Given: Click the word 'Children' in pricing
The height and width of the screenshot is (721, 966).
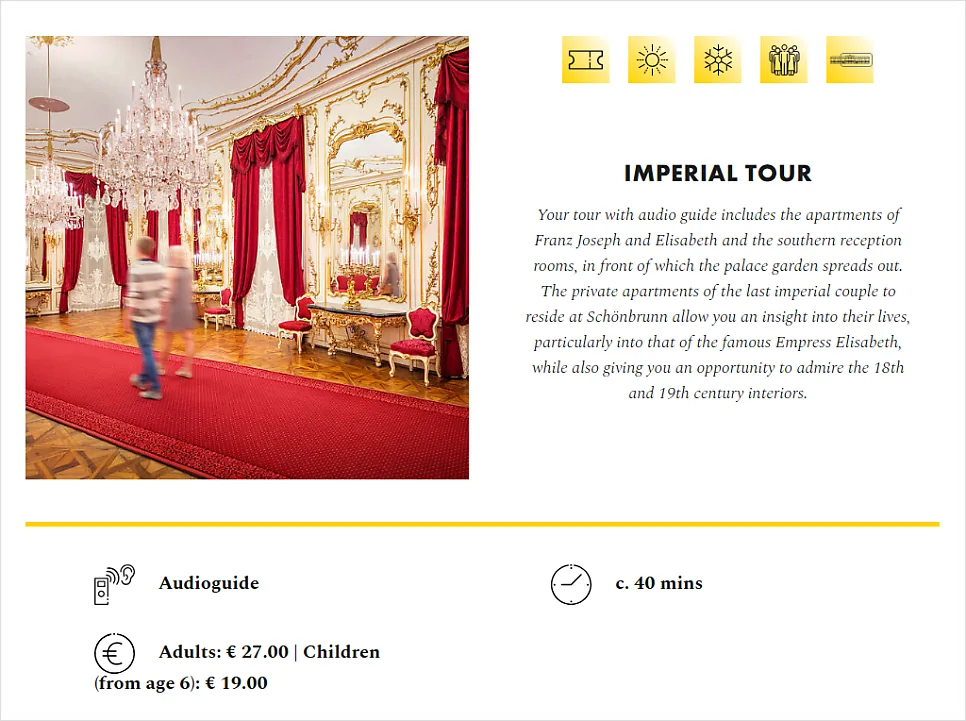Looking at the screenshot, I should pyautogui.click(x=341, y=652).
